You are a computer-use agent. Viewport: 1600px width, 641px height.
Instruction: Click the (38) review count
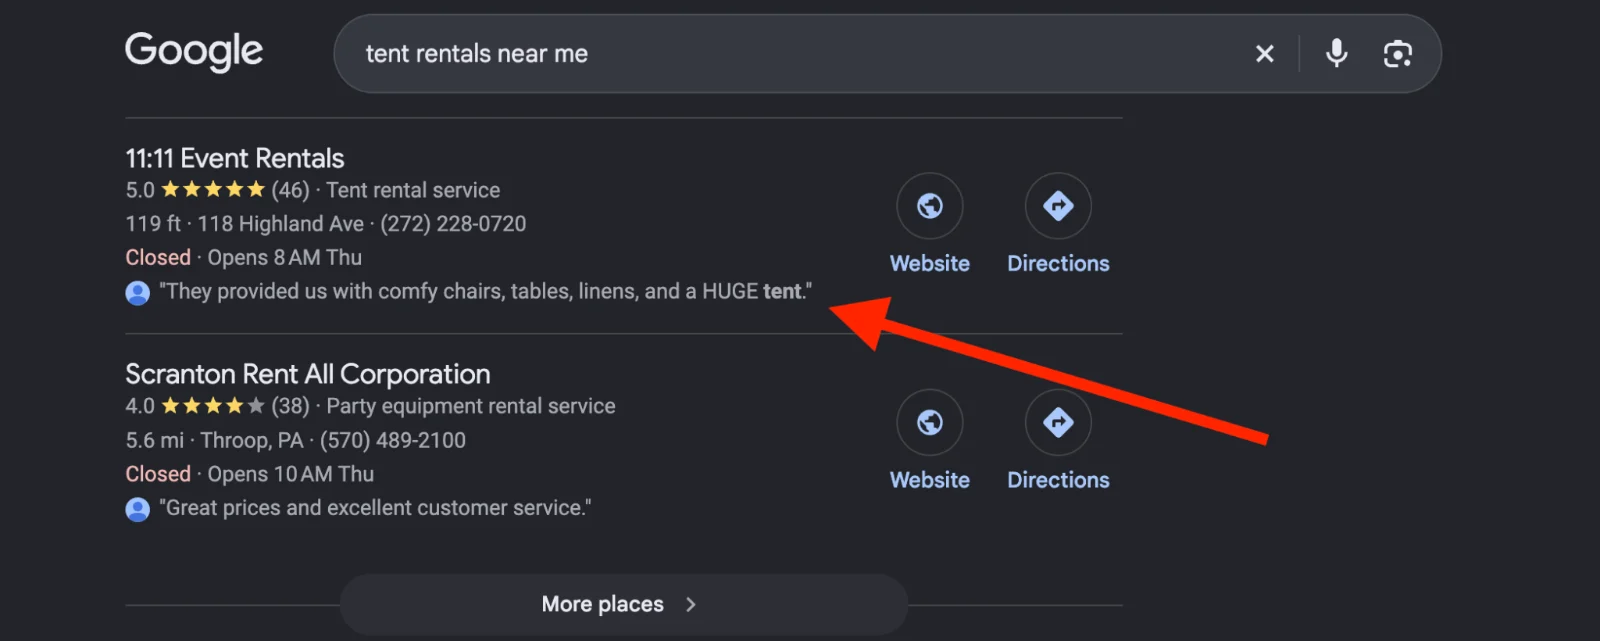point(290,406)
